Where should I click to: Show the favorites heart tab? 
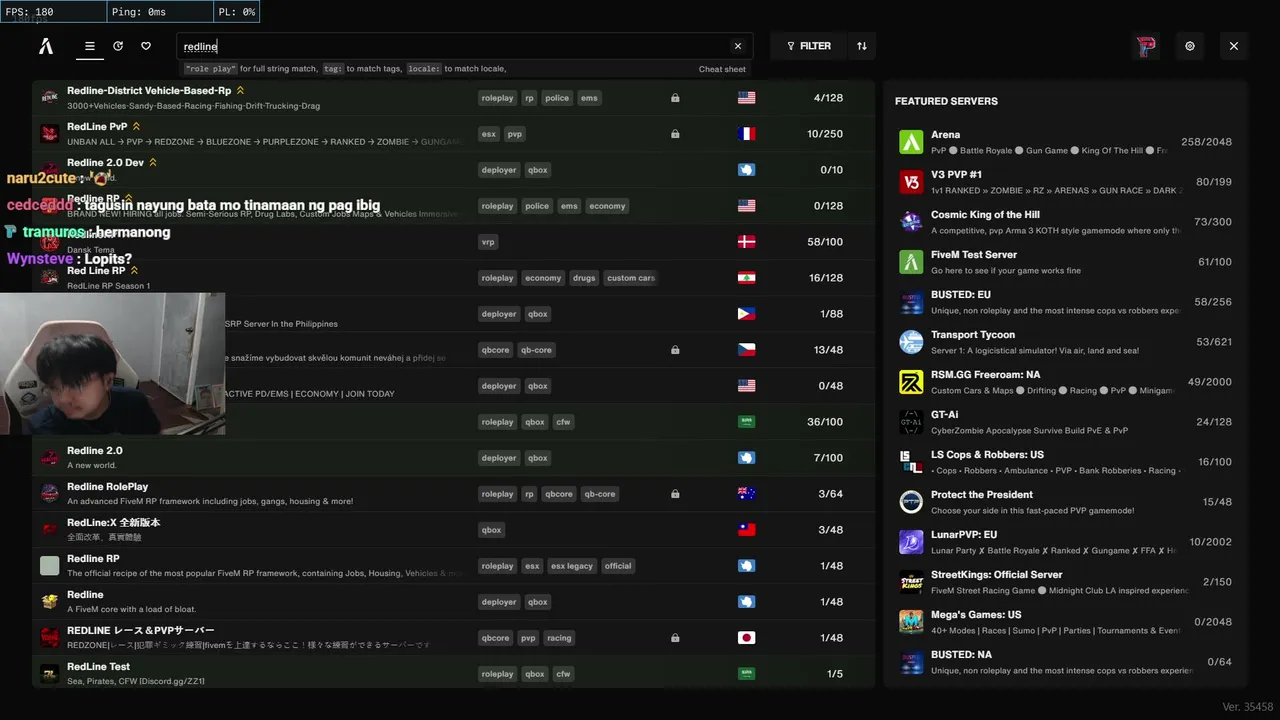point(146,46)
